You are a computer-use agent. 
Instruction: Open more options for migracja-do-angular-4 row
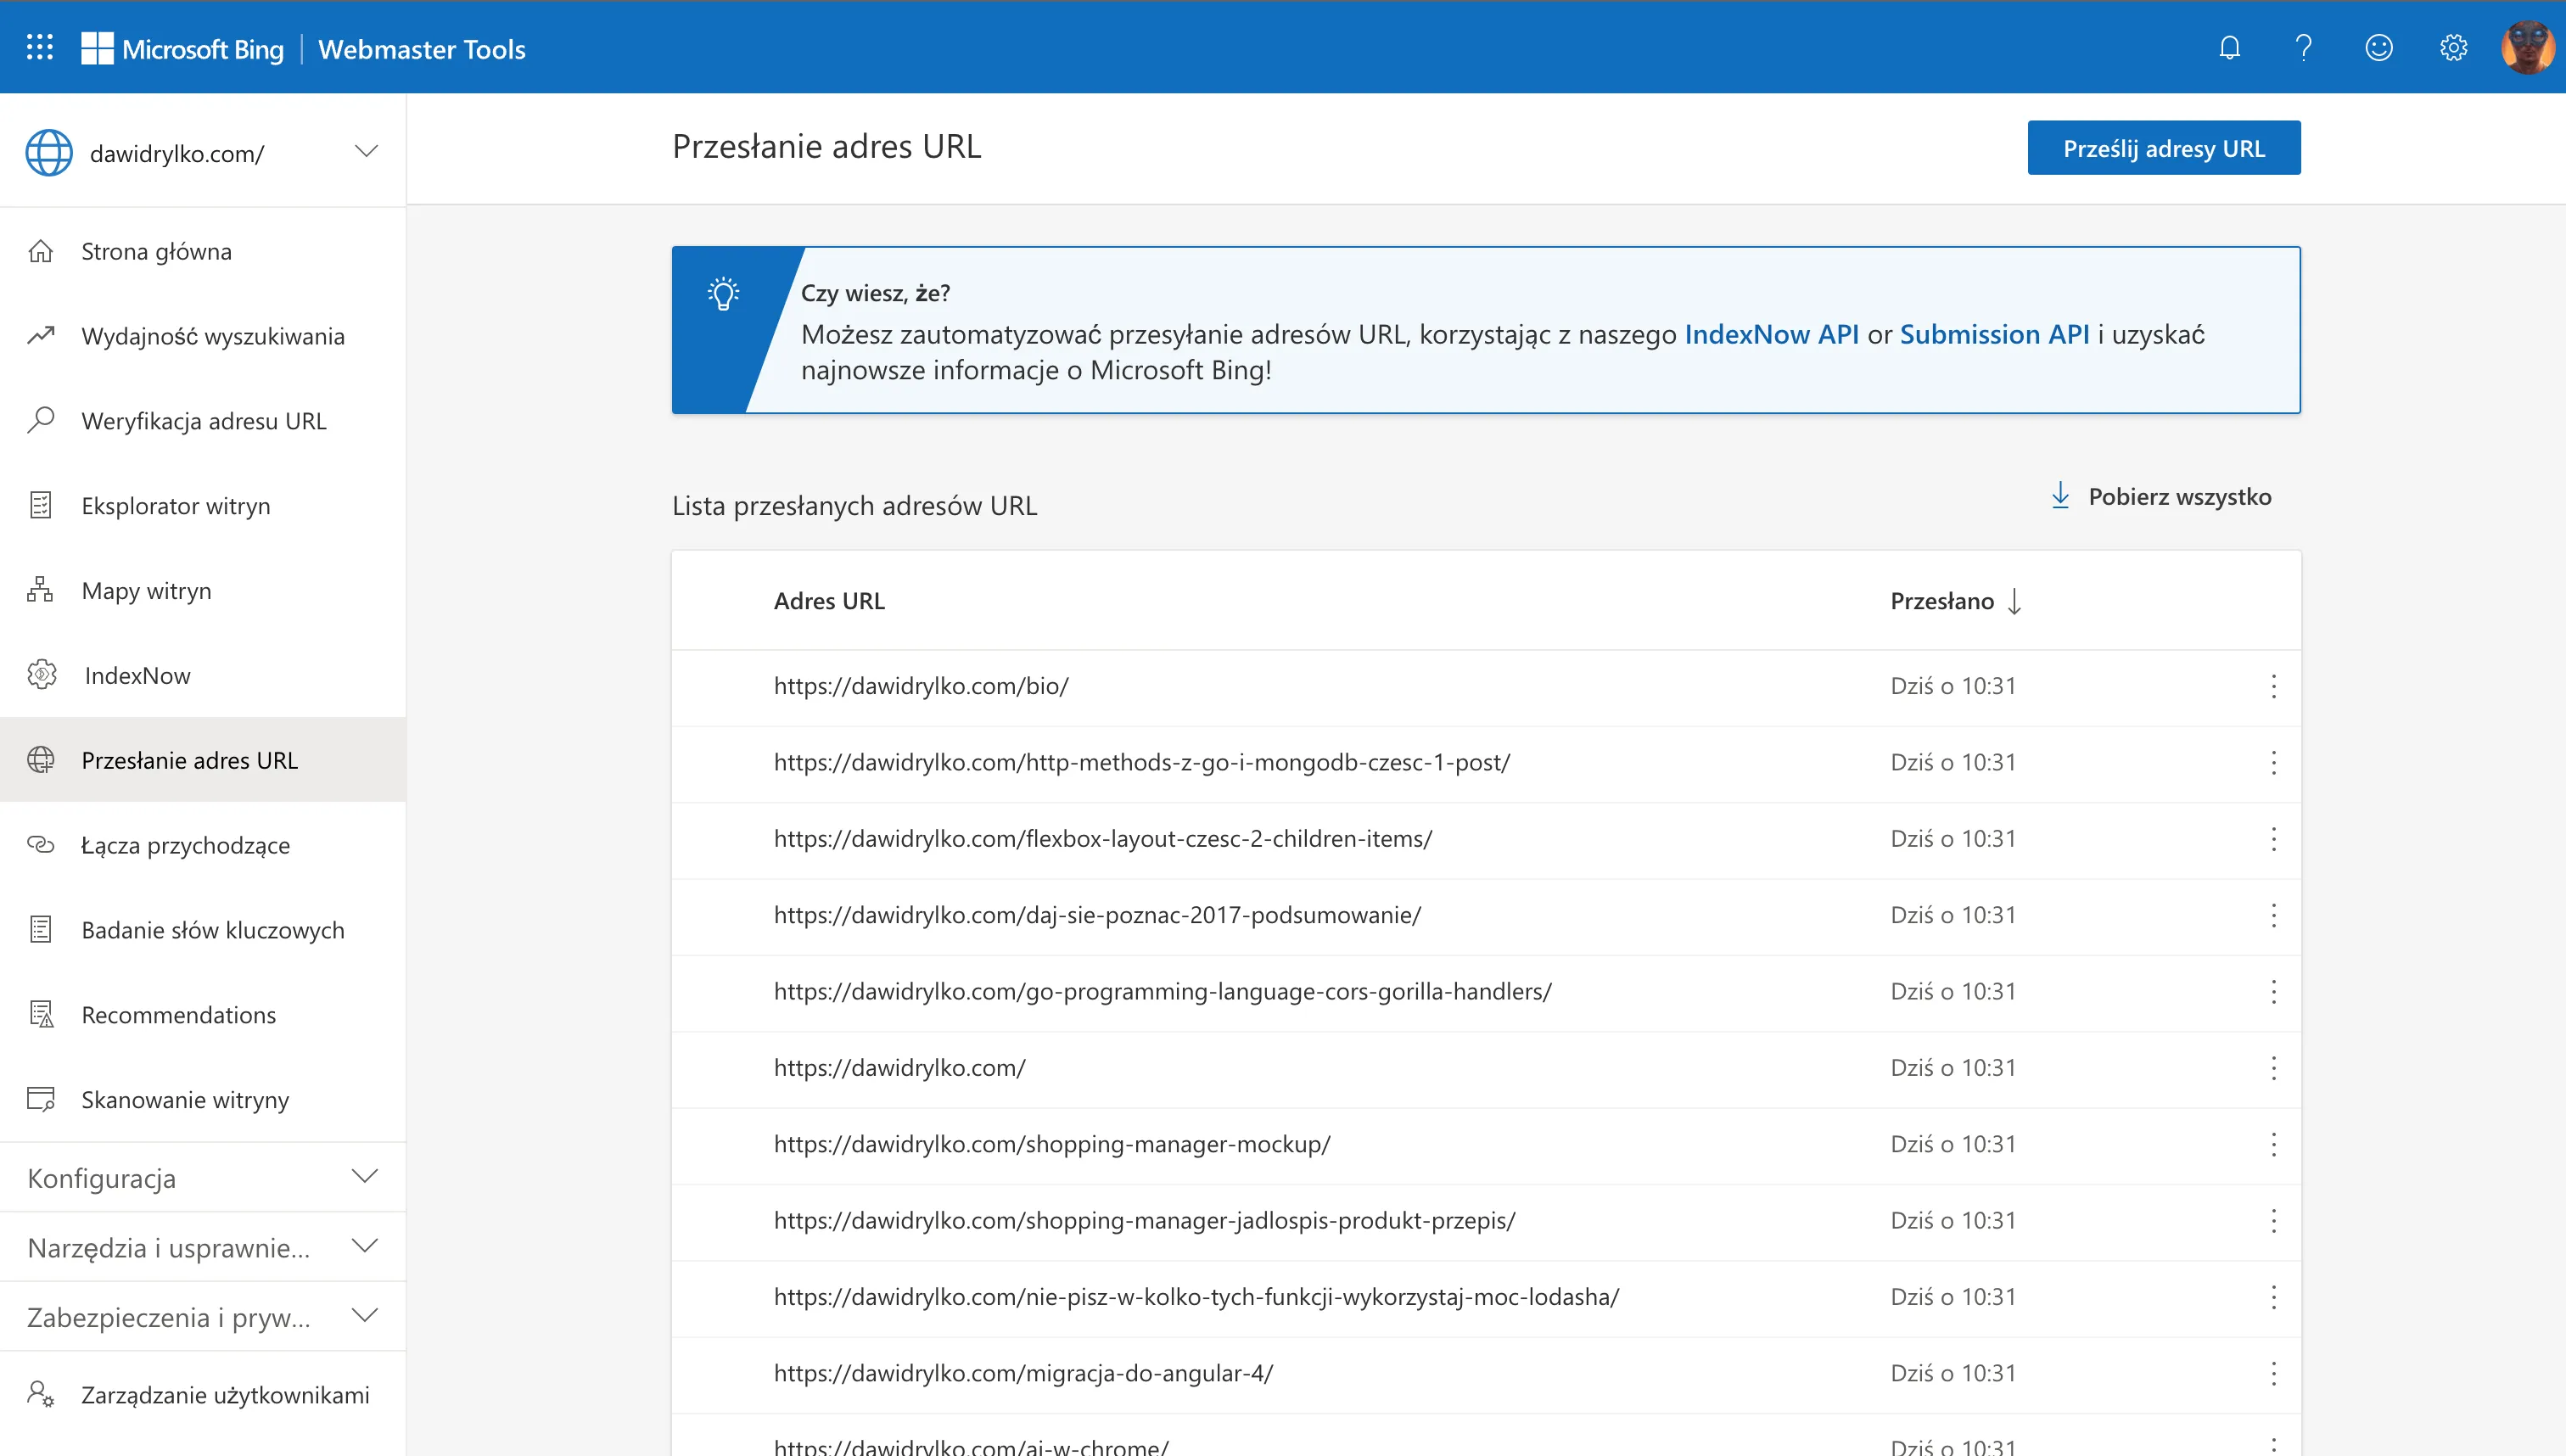(2274, 1373)
